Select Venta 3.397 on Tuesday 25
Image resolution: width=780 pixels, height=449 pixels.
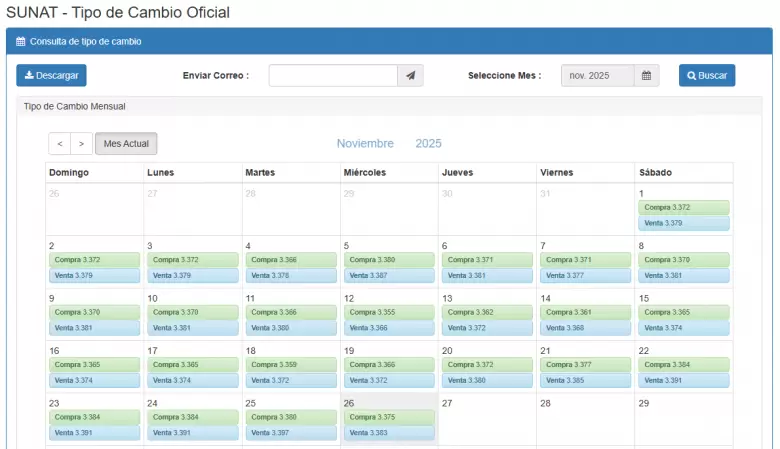(x=291, y=432)
